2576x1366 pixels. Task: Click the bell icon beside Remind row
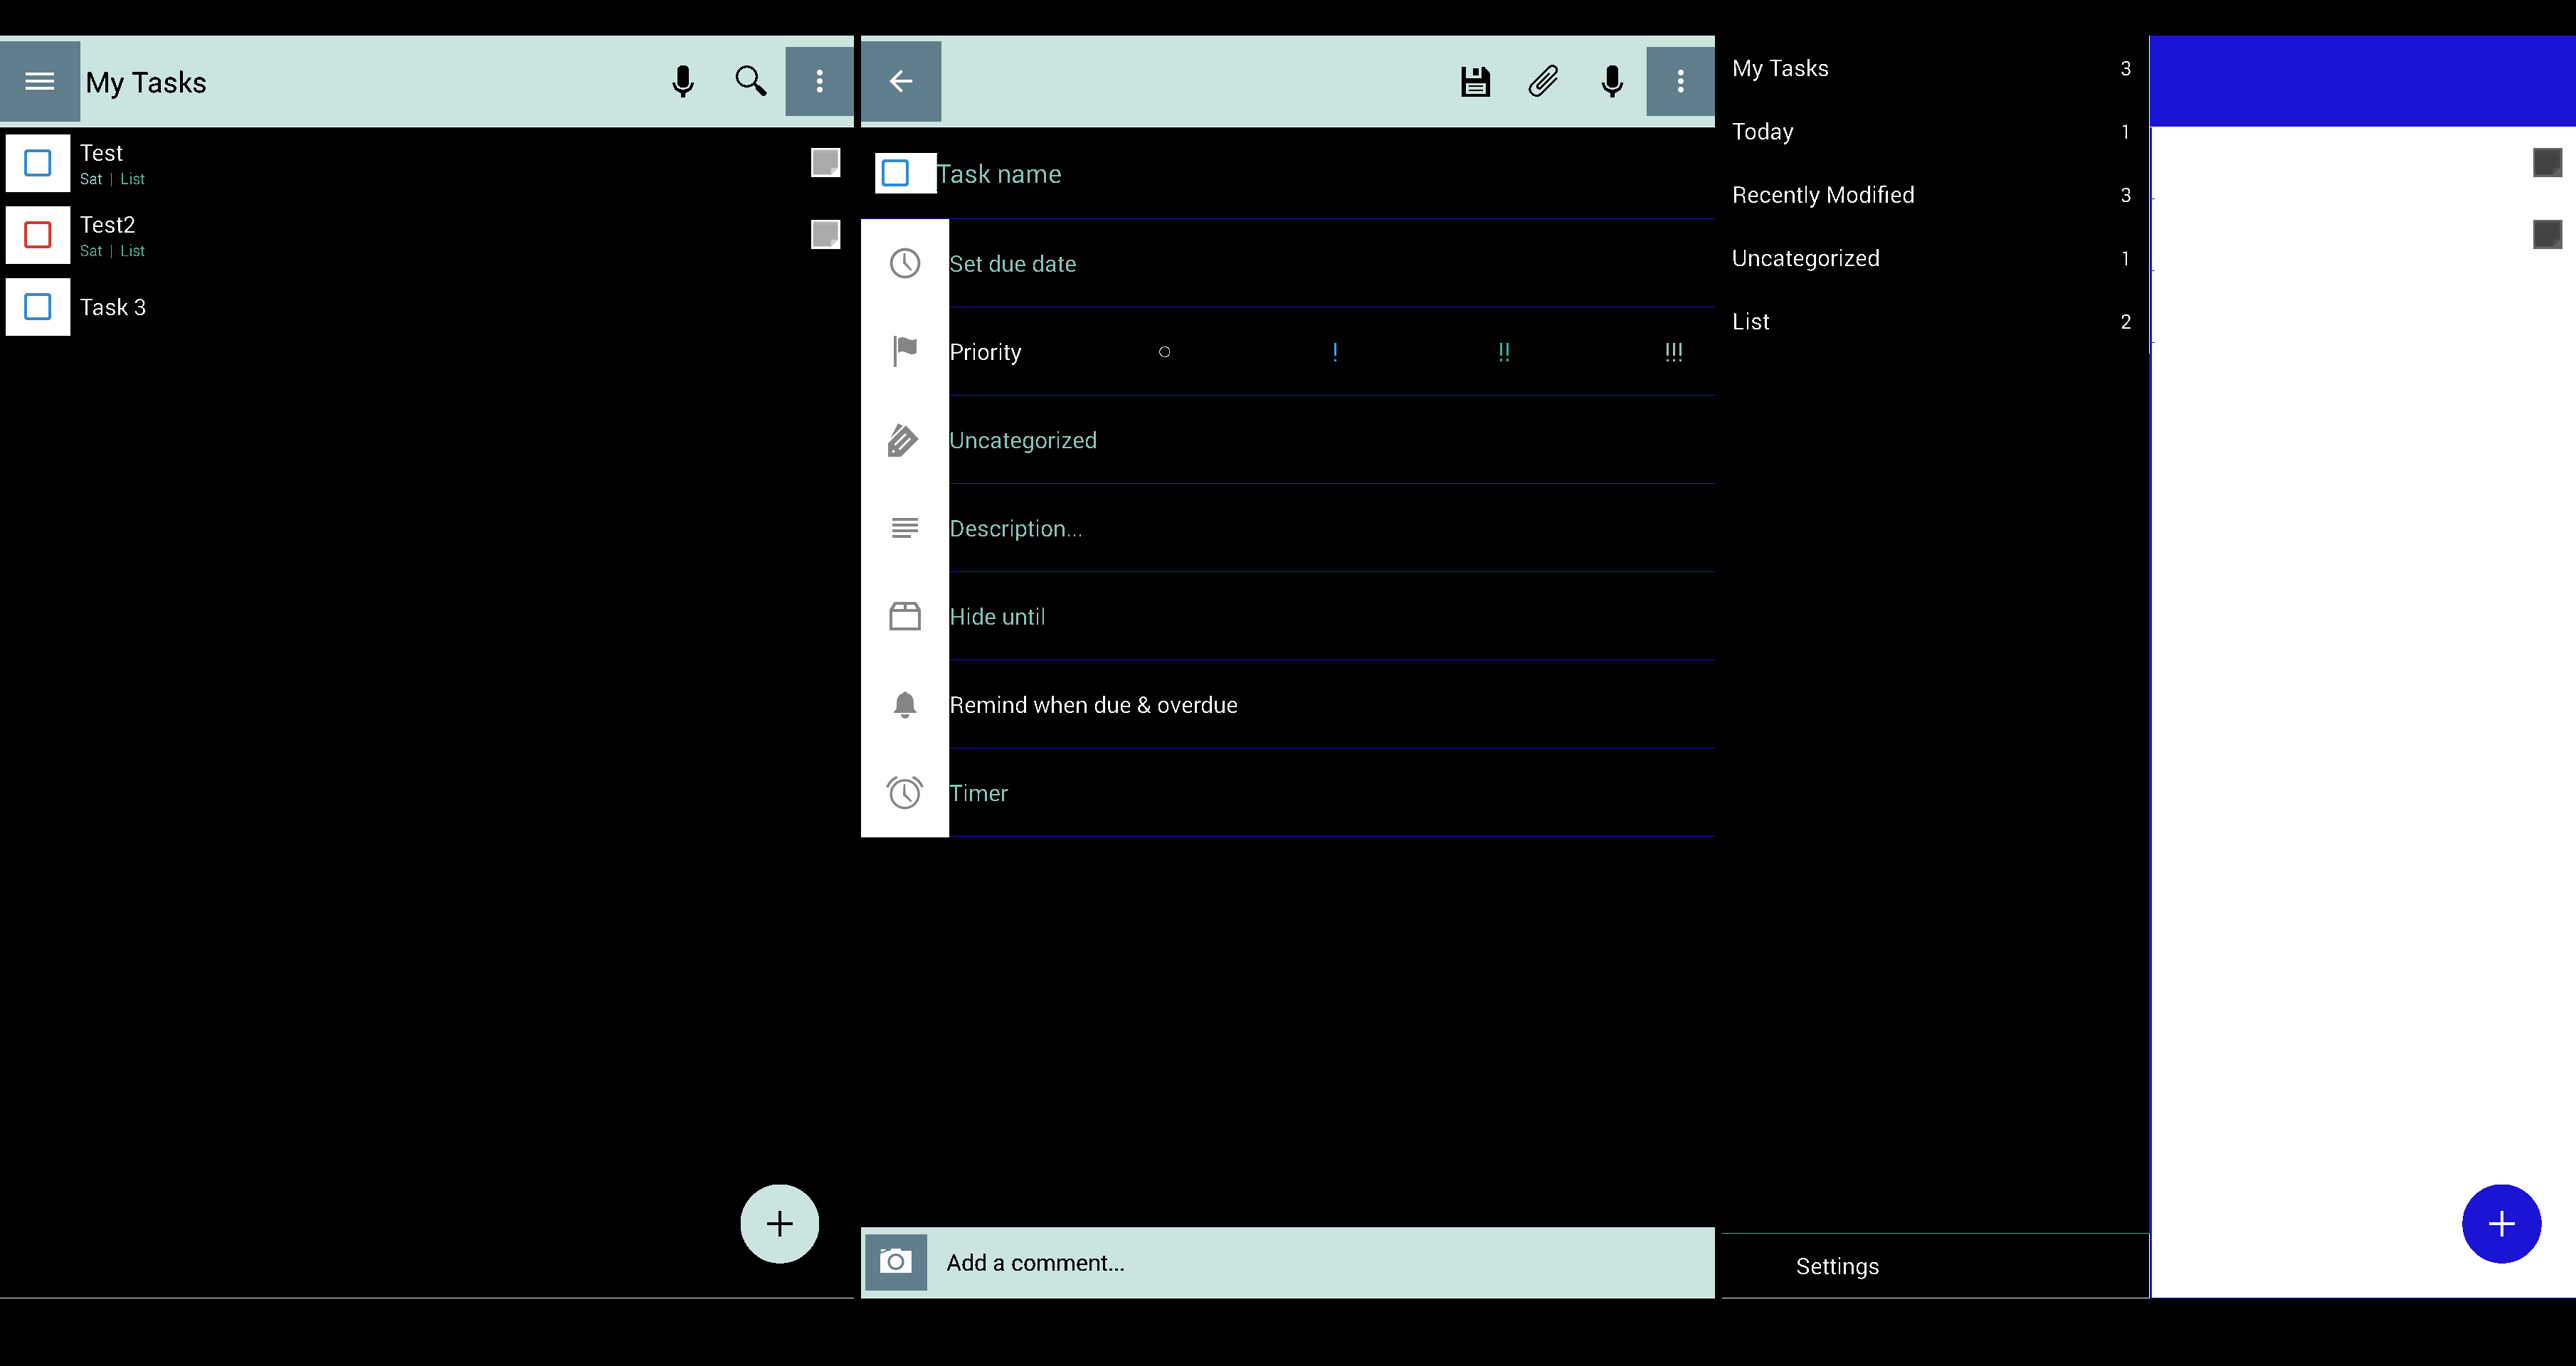(905, 705)
